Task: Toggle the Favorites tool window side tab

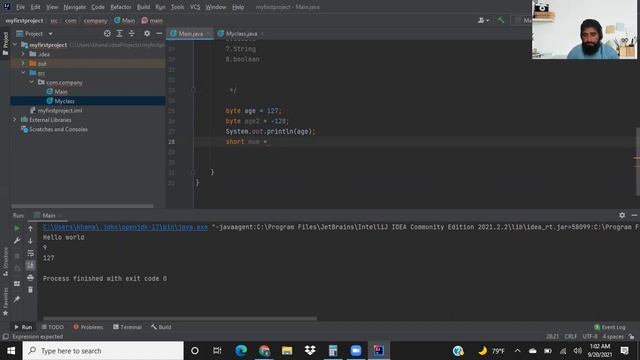Action: 5,301
